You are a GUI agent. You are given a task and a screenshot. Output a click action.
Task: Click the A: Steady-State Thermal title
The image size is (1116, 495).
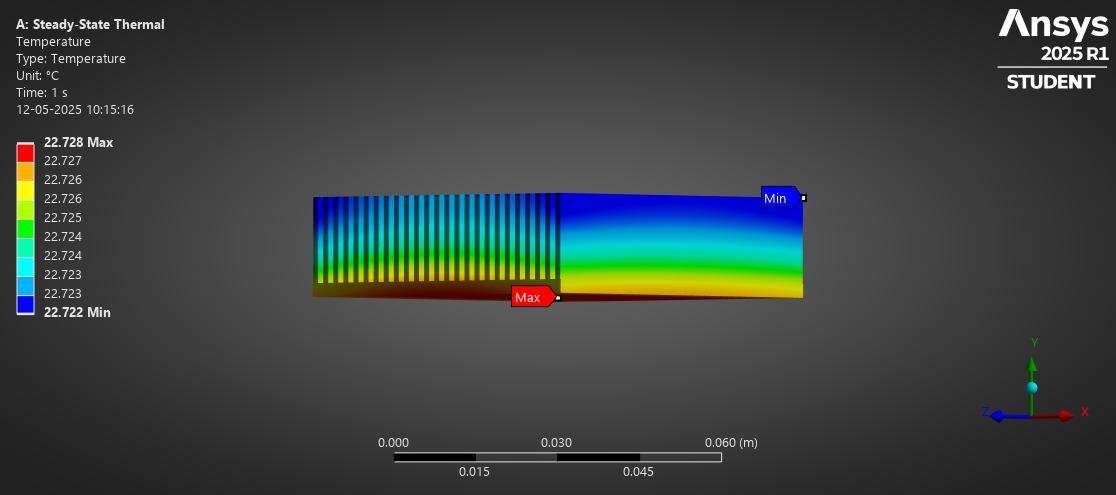tap(90, 24)
